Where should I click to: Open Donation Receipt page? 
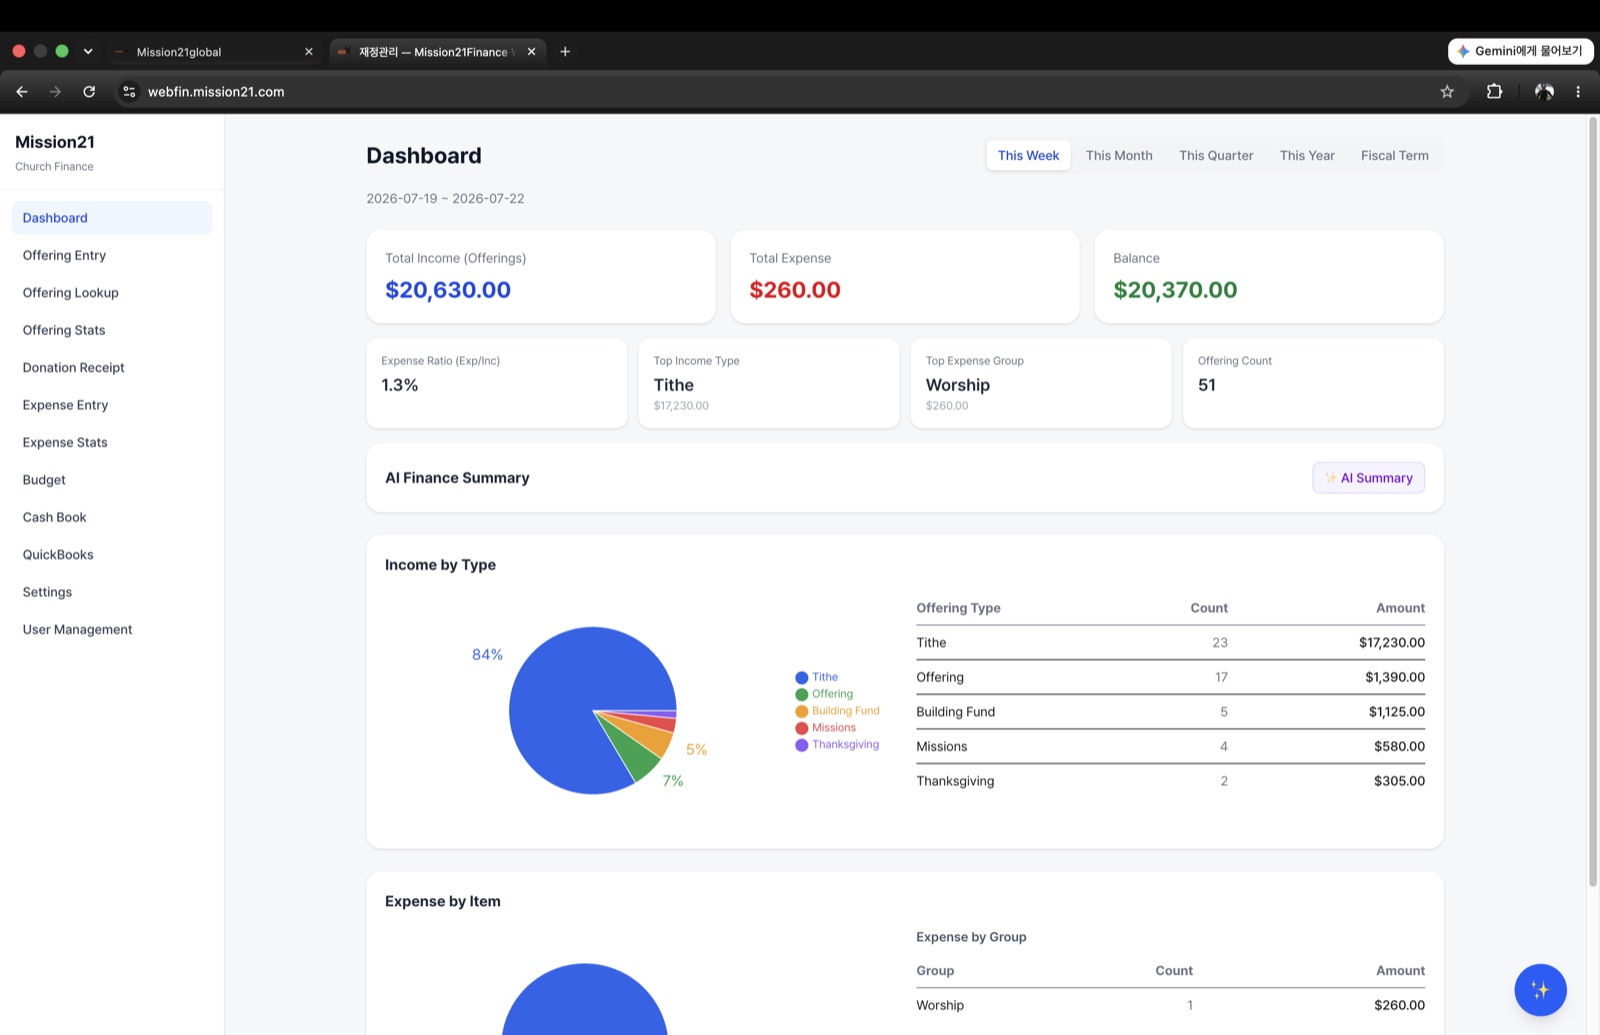(112, 368)
